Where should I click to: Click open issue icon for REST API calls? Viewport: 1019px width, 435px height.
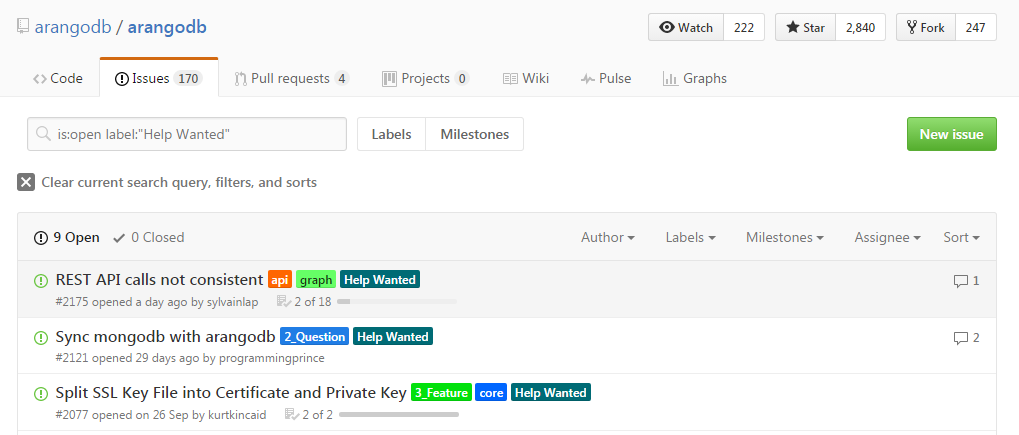[40, 281]
